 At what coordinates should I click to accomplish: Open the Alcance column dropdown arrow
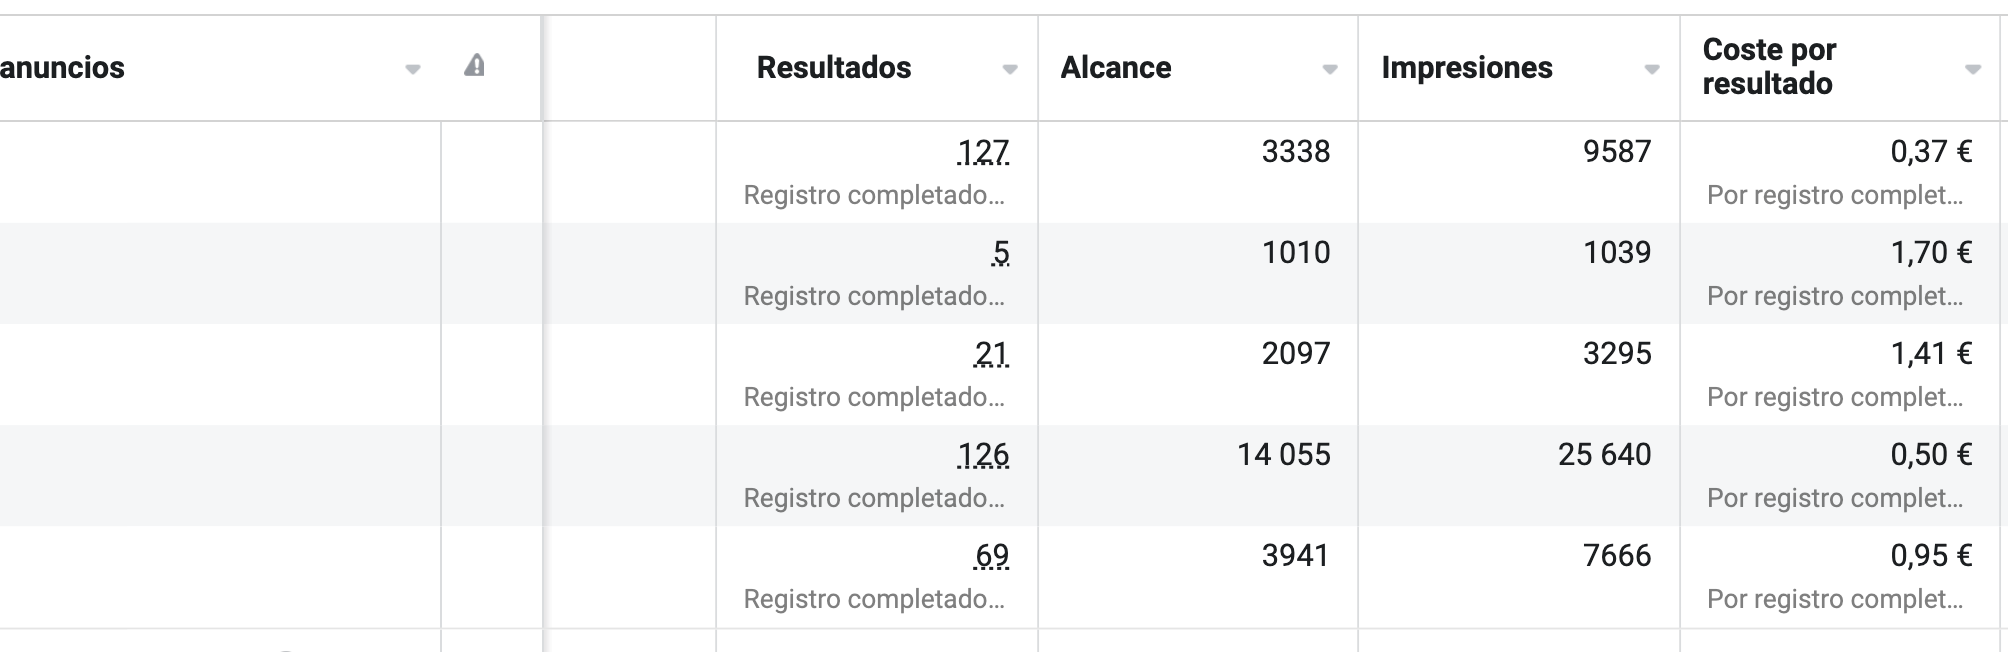point(1330,69)
